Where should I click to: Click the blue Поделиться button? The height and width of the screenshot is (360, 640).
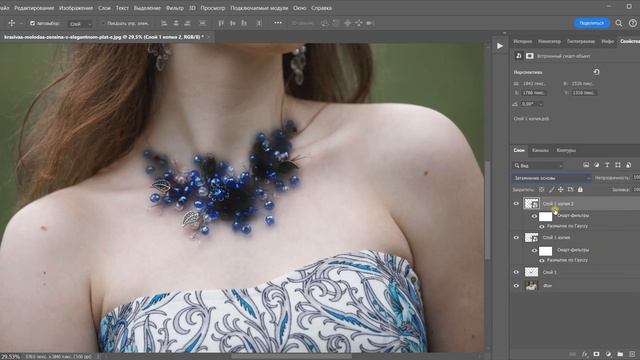591,23
